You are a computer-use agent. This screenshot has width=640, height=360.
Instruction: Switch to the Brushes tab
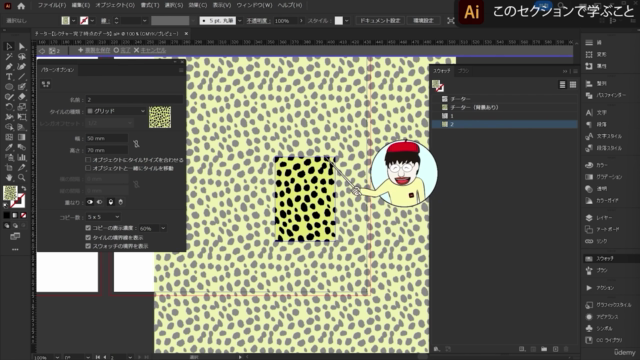tap(463, 71)
